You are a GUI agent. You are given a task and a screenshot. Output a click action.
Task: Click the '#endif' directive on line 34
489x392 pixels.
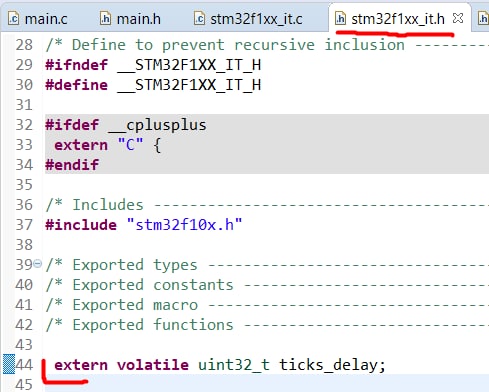(72, 165)
